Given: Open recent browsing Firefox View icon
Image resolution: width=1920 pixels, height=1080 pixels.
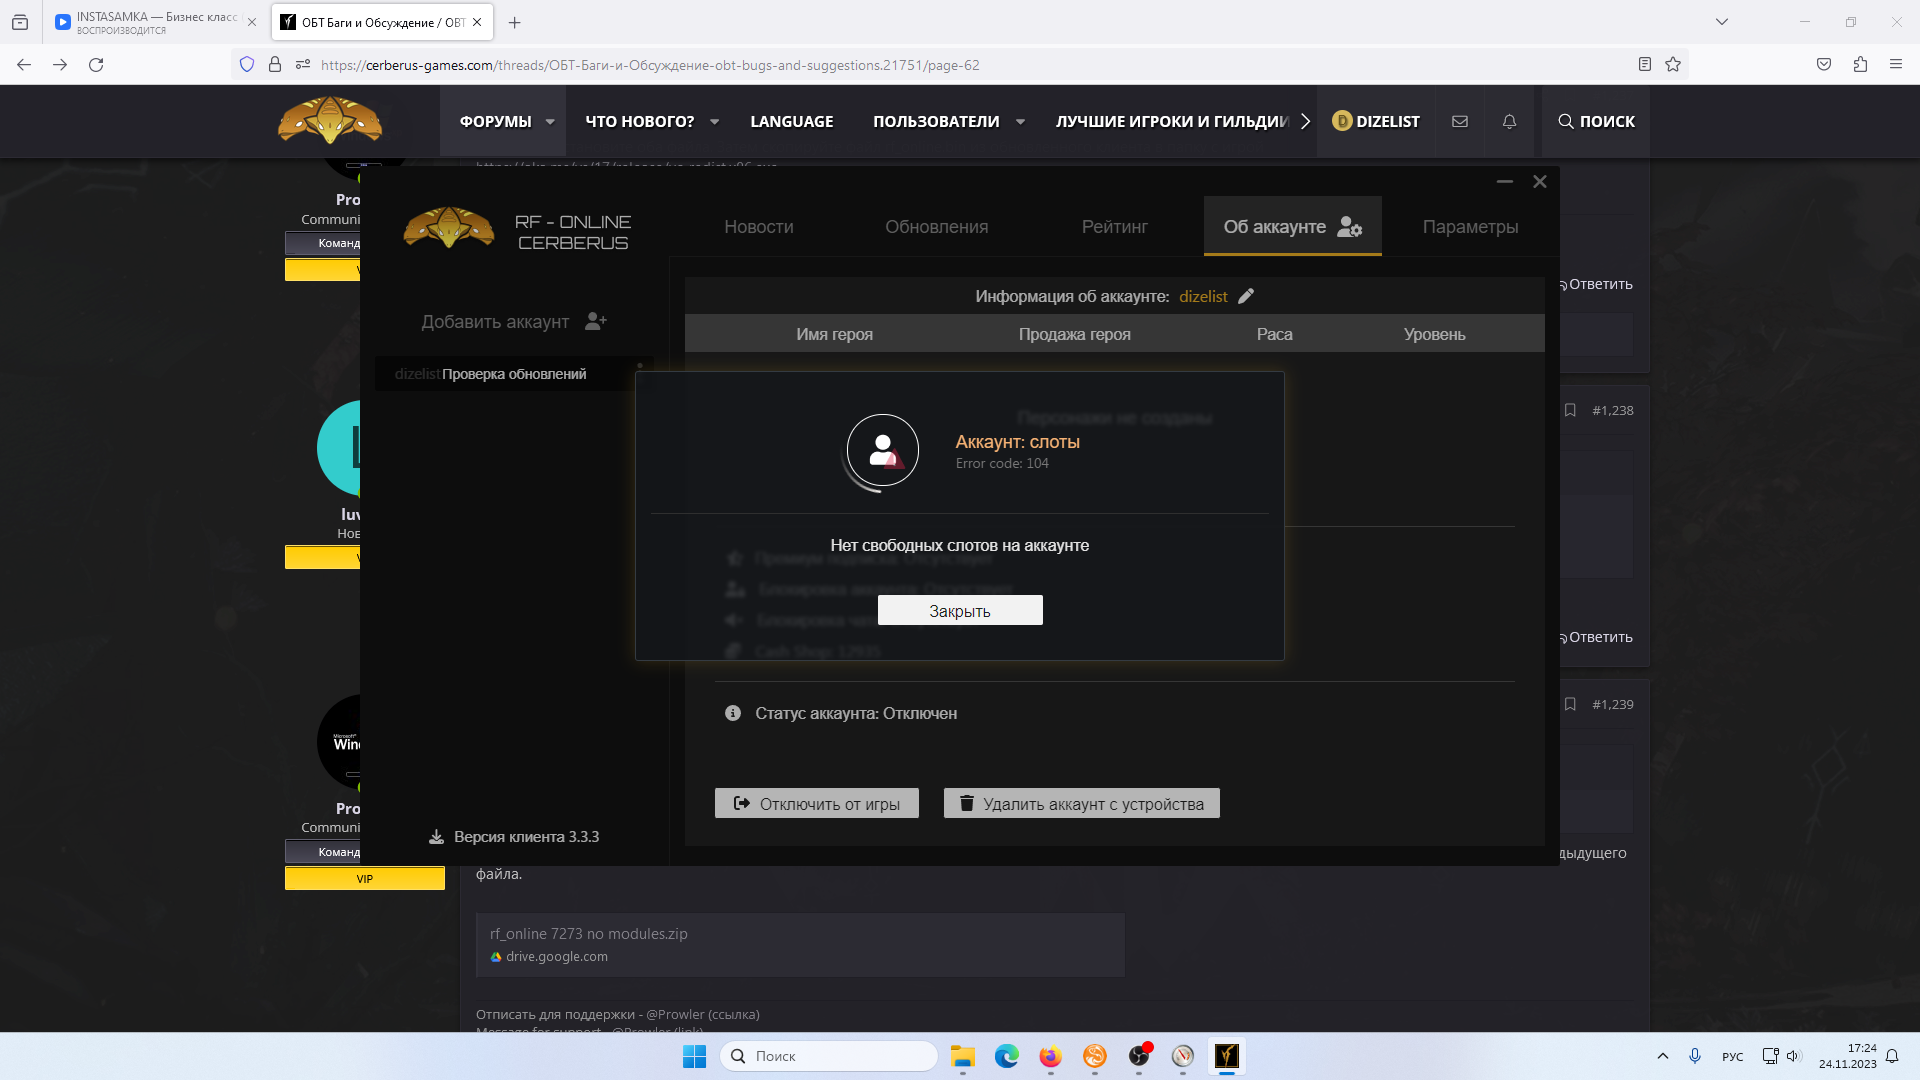Looking at the screenshot, I should (20, 22).
